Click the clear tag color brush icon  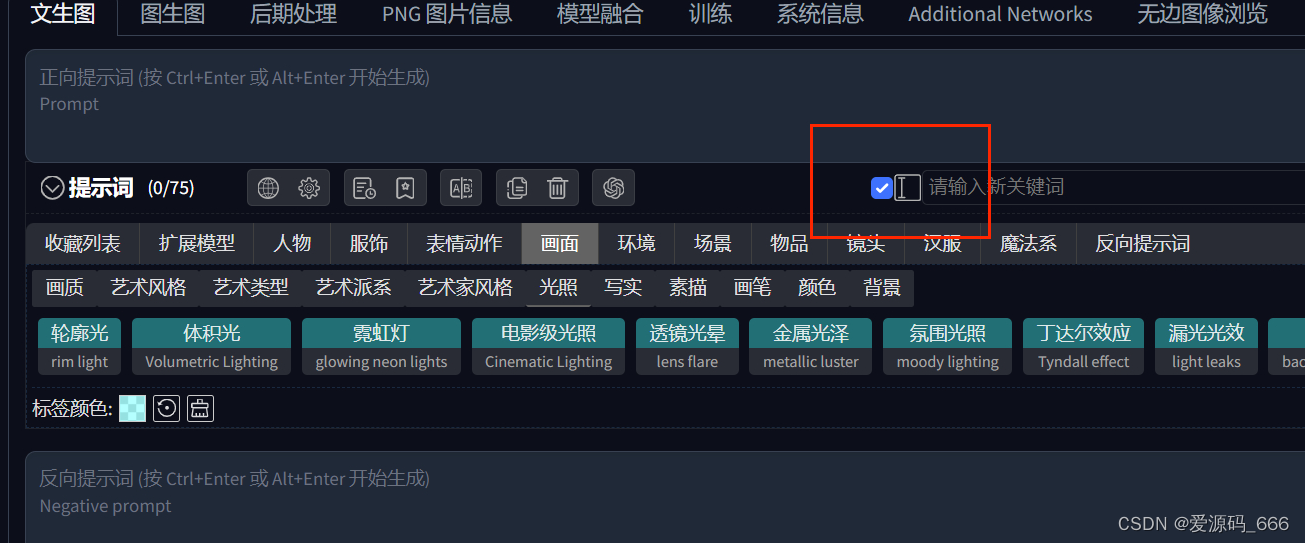[x=200, y=408]
